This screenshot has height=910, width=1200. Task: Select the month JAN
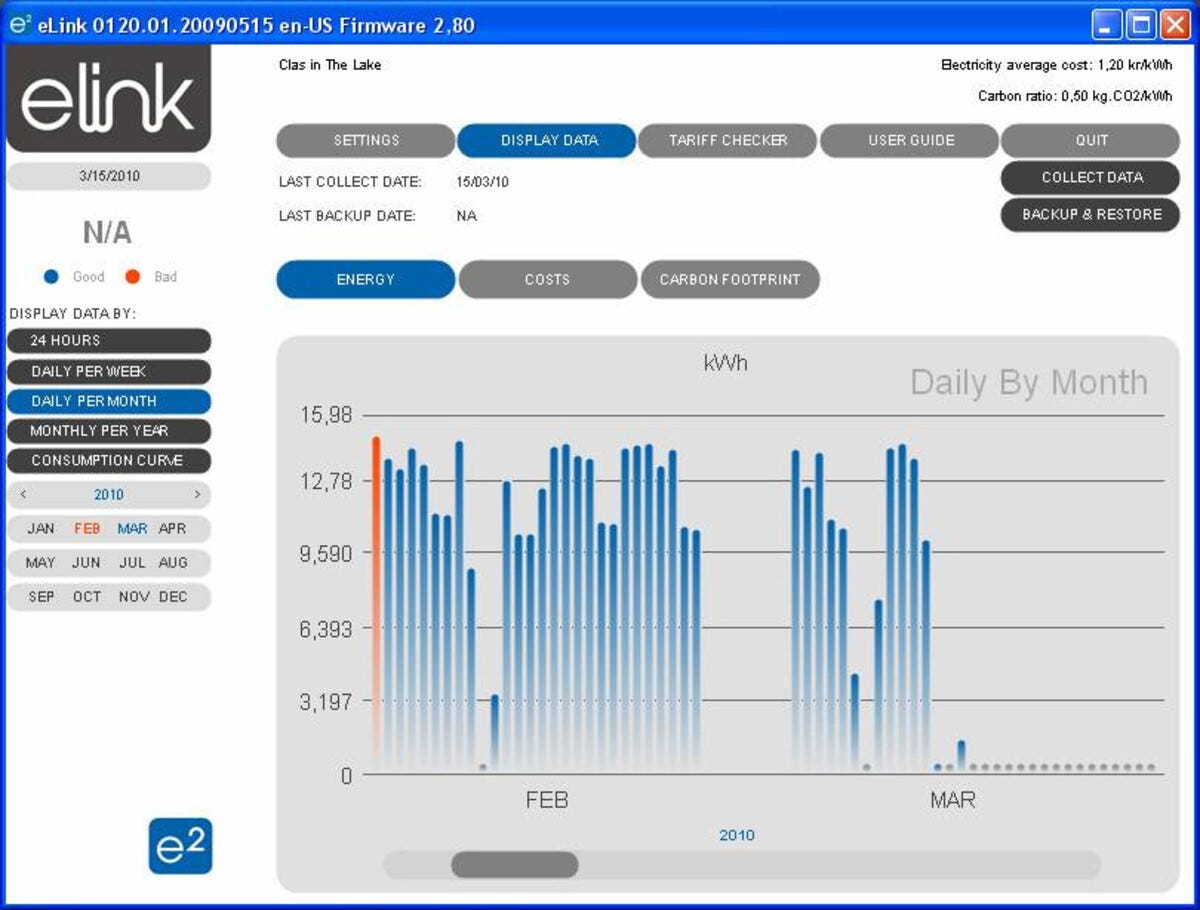click(41, 528)
